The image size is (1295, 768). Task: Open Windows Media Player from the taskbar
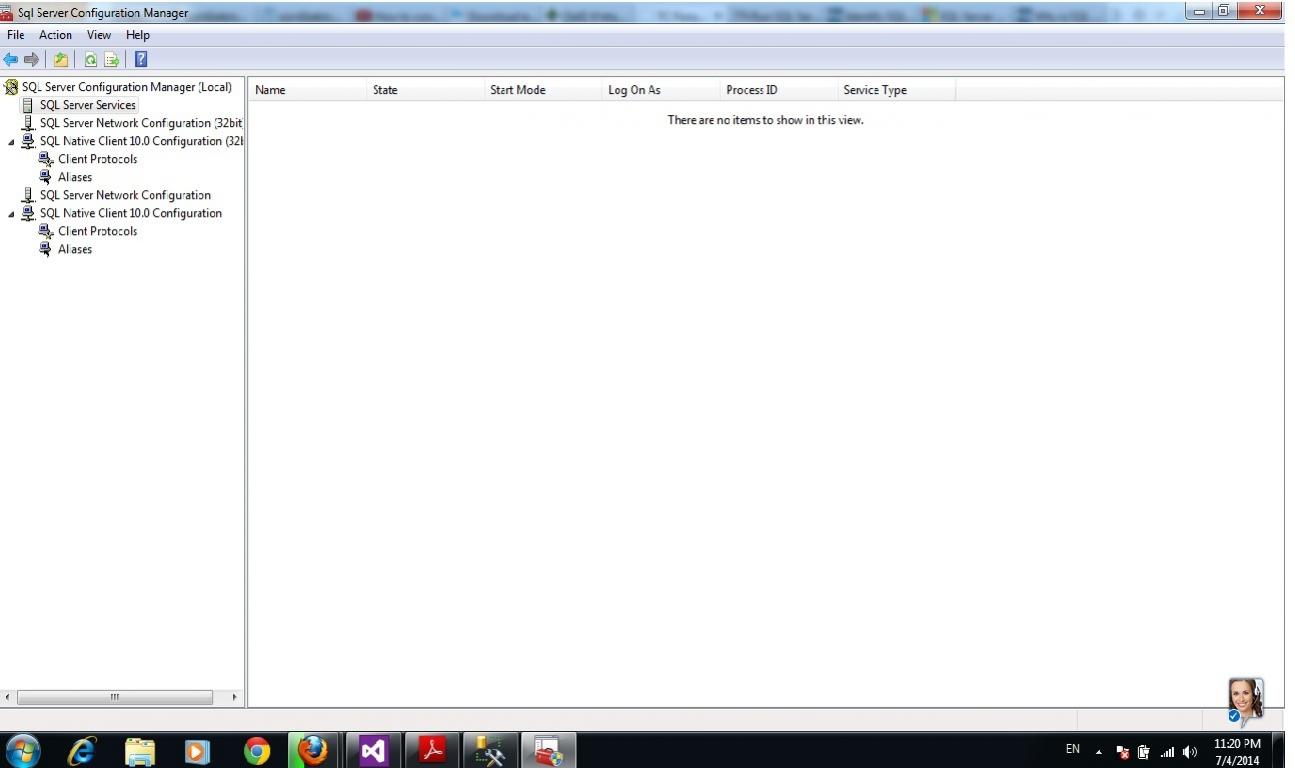pos(198,750)
